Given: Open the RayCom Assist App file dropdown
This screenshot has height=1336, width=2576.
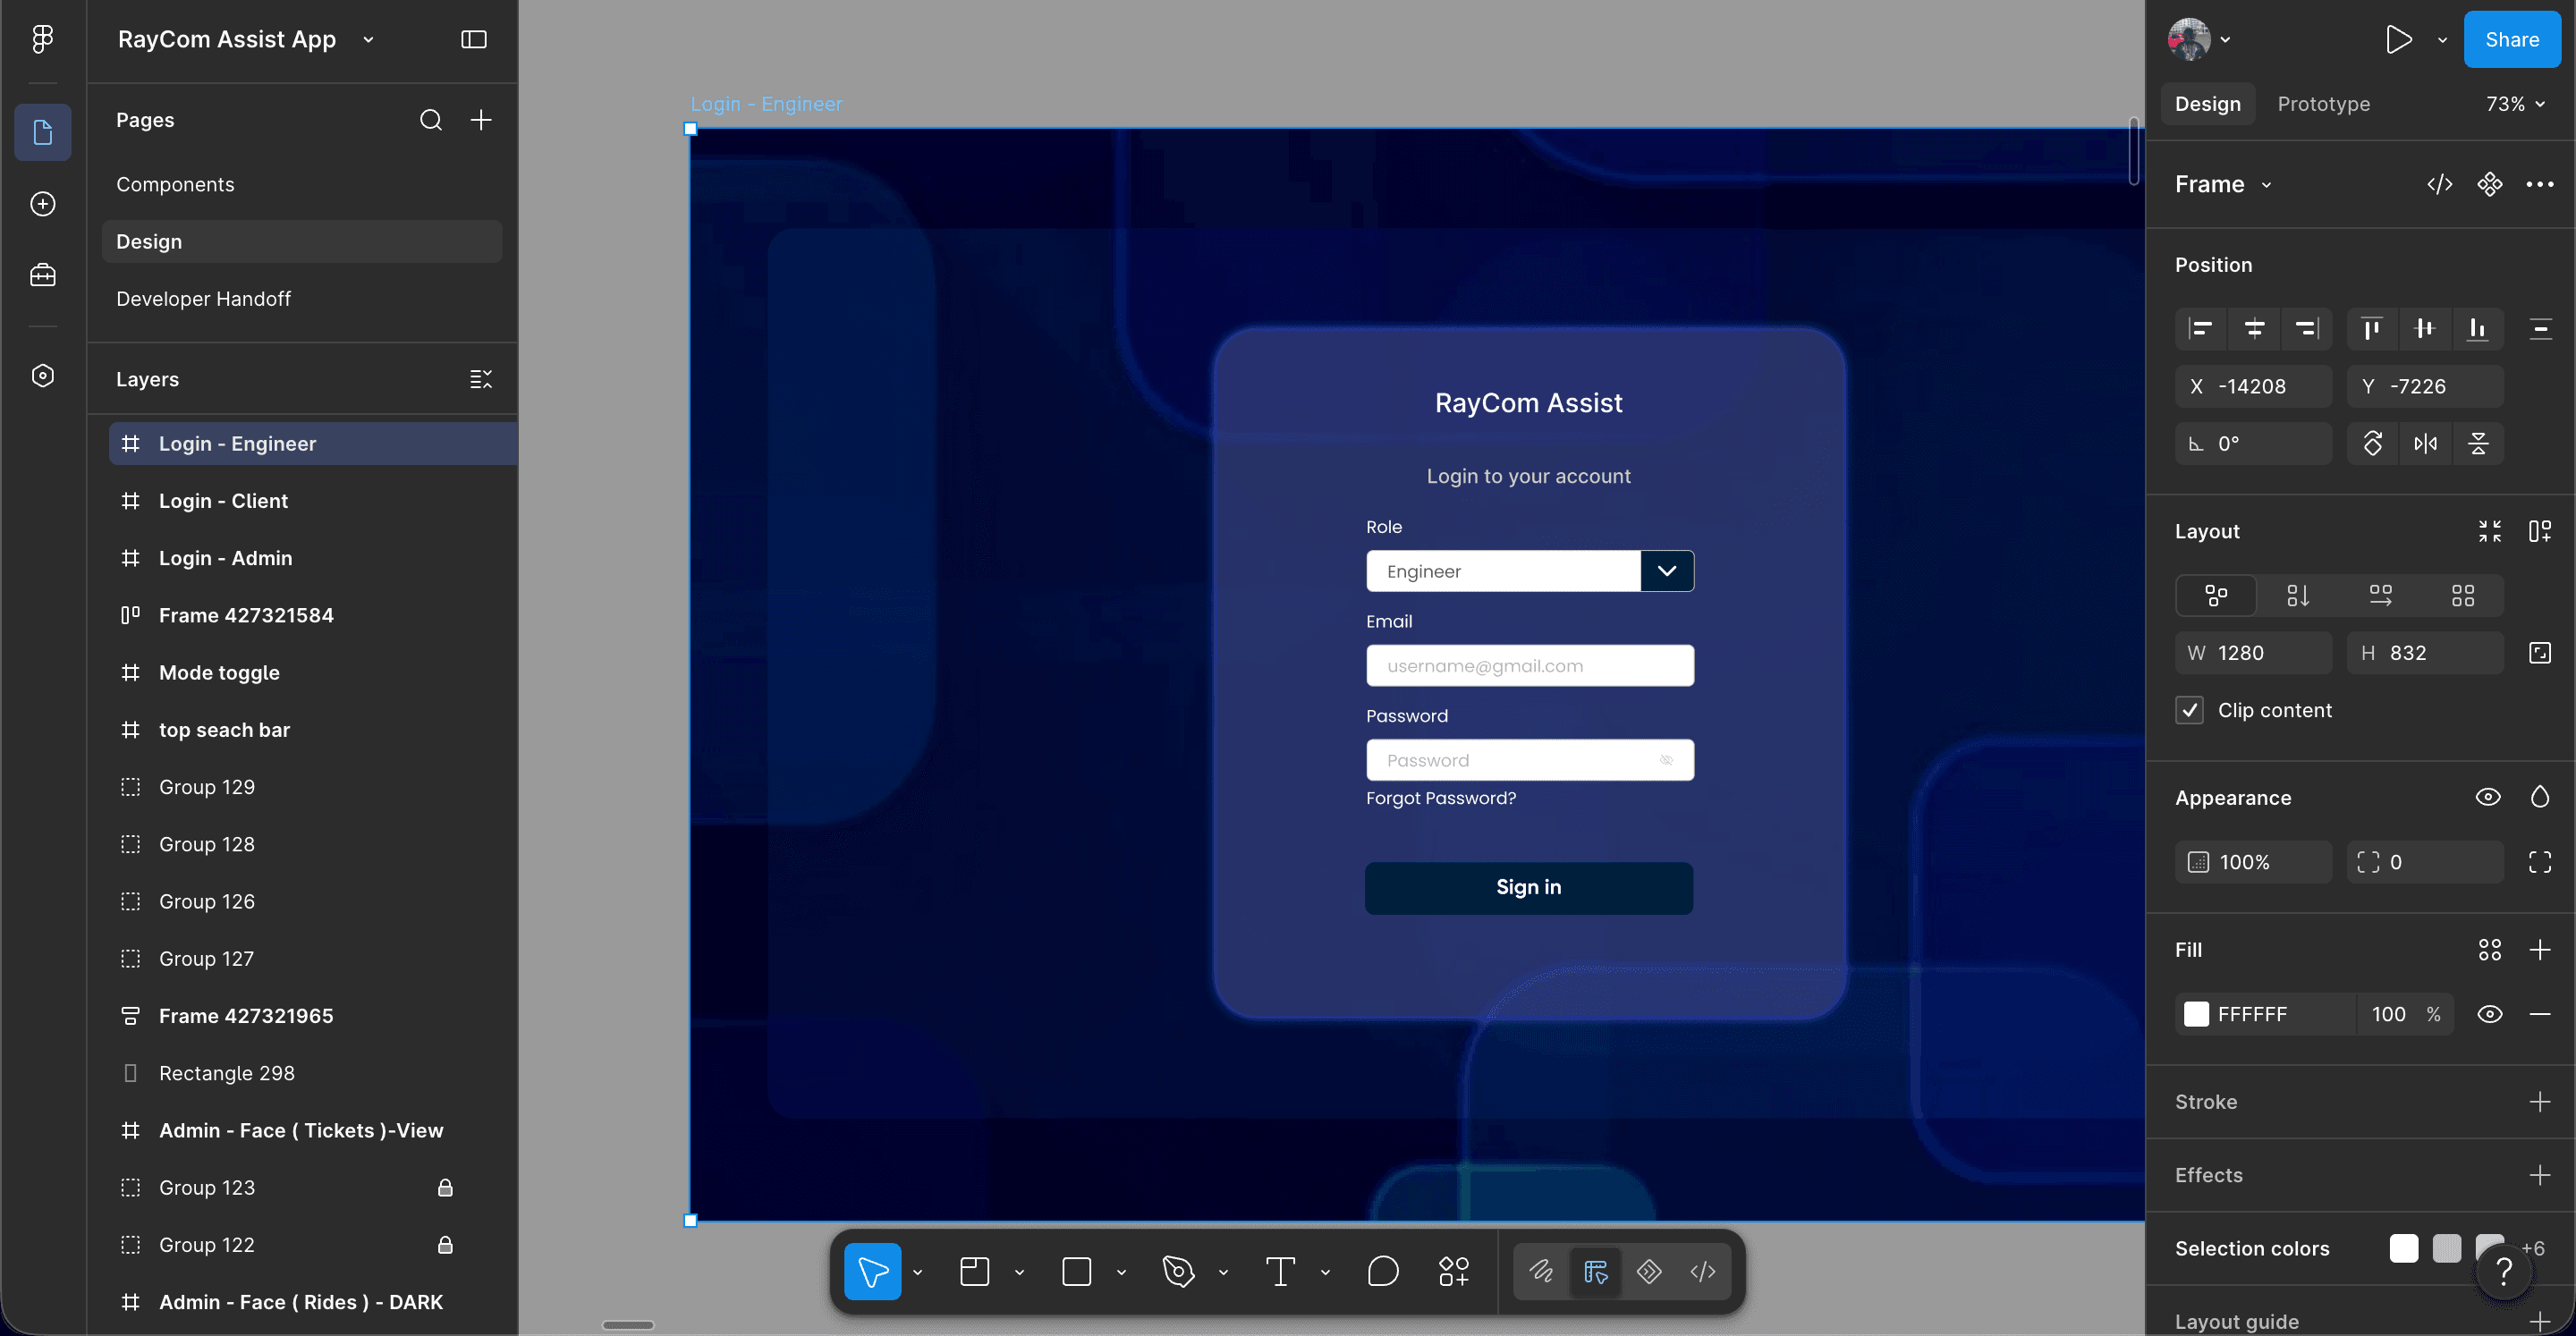Looking at the screenshot, I should point(368,39).
